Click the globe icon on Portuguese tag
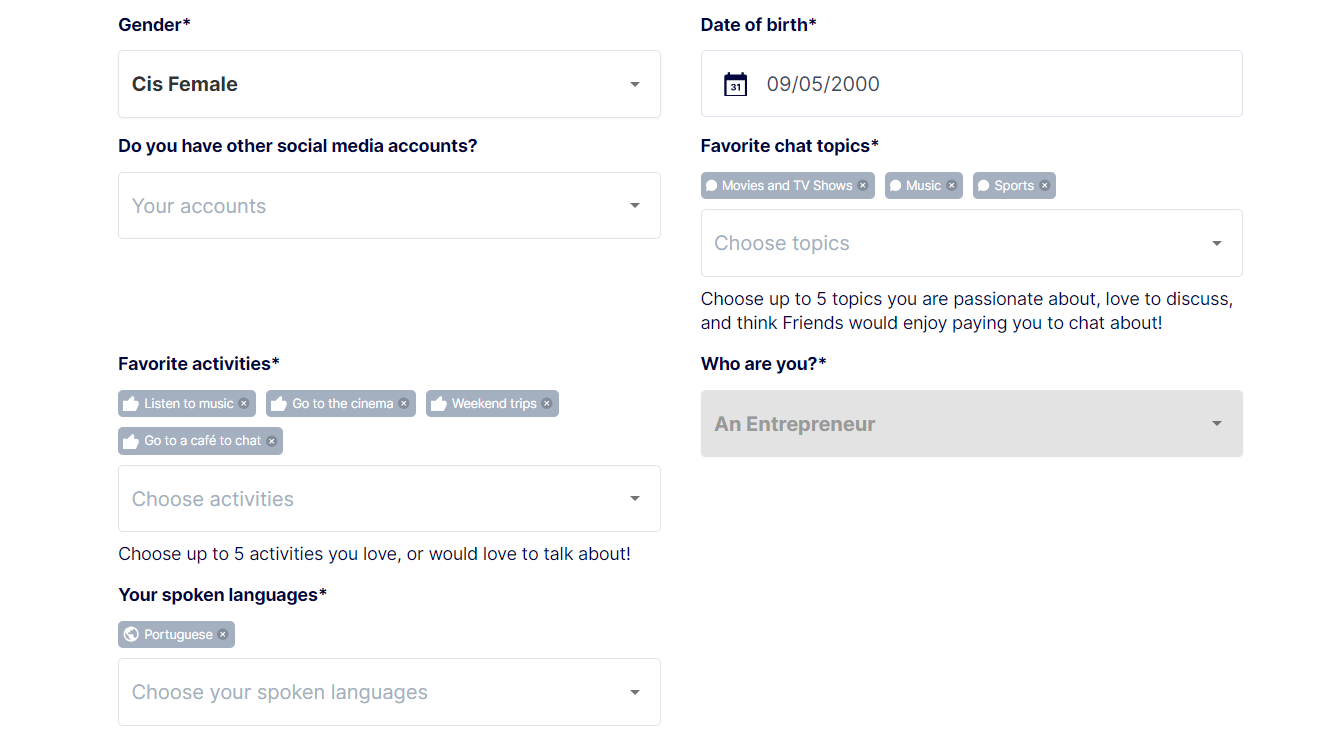 click(131, 635)
